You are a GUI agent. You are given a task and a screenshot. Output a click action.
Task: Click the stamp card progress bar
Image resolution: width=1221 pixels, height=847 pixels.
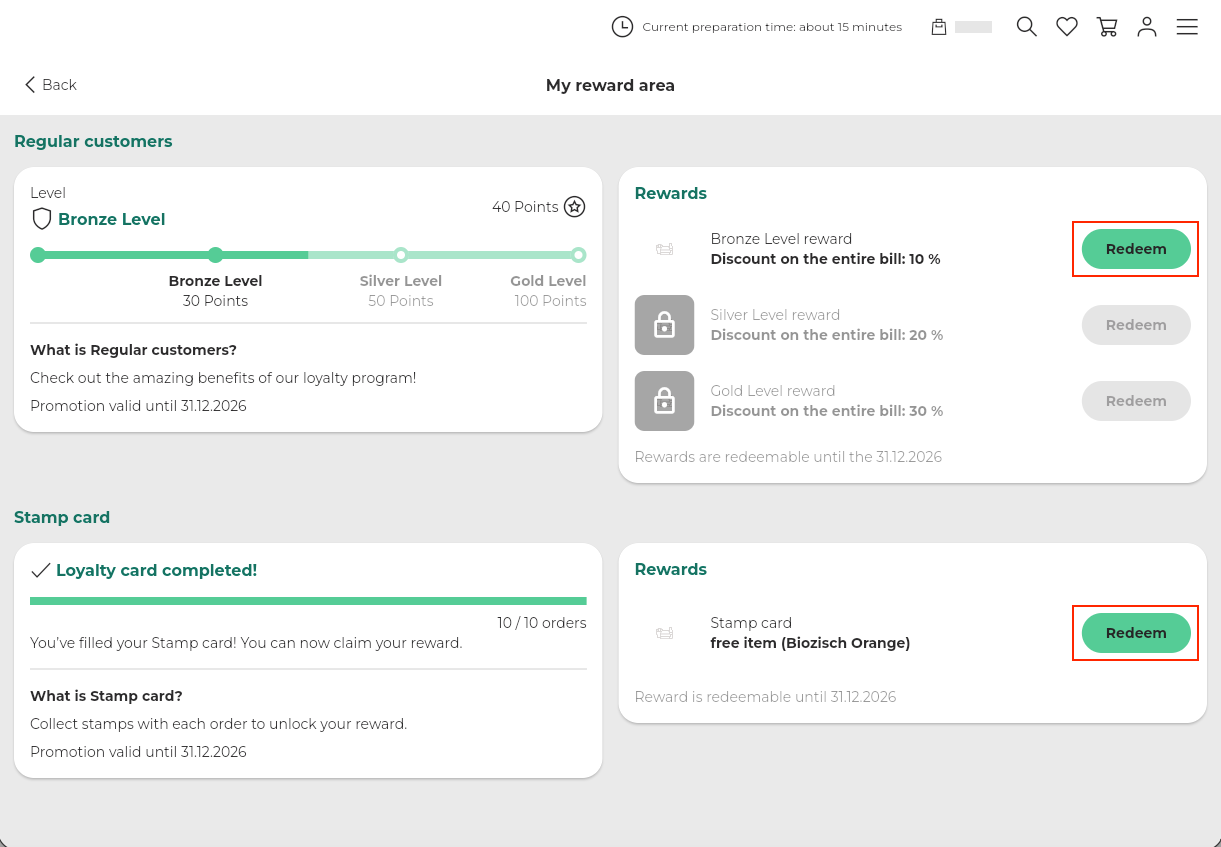pyautogui.click(x=308, y=601)
